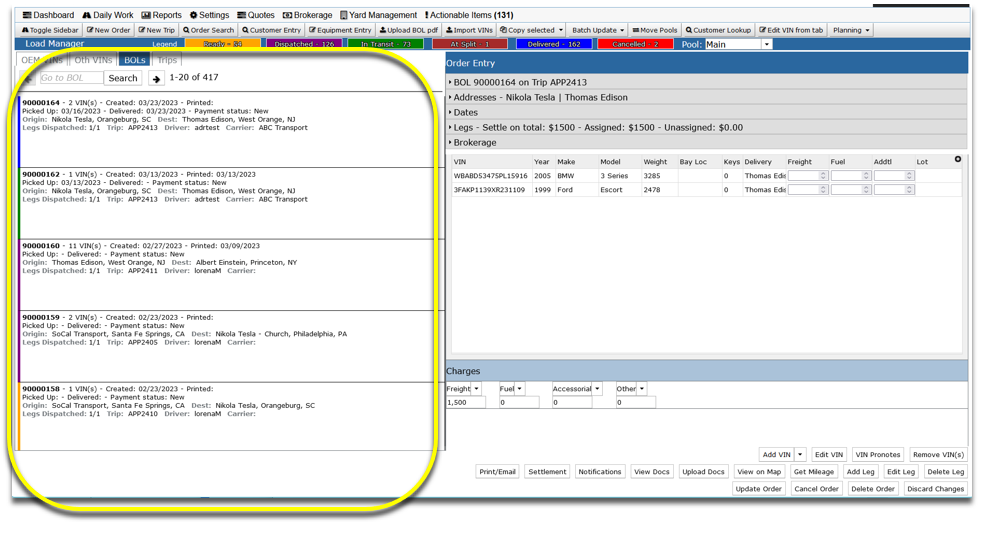Open Customer Lookup
This screenshot has height=534, width=981.
[718, 30]
